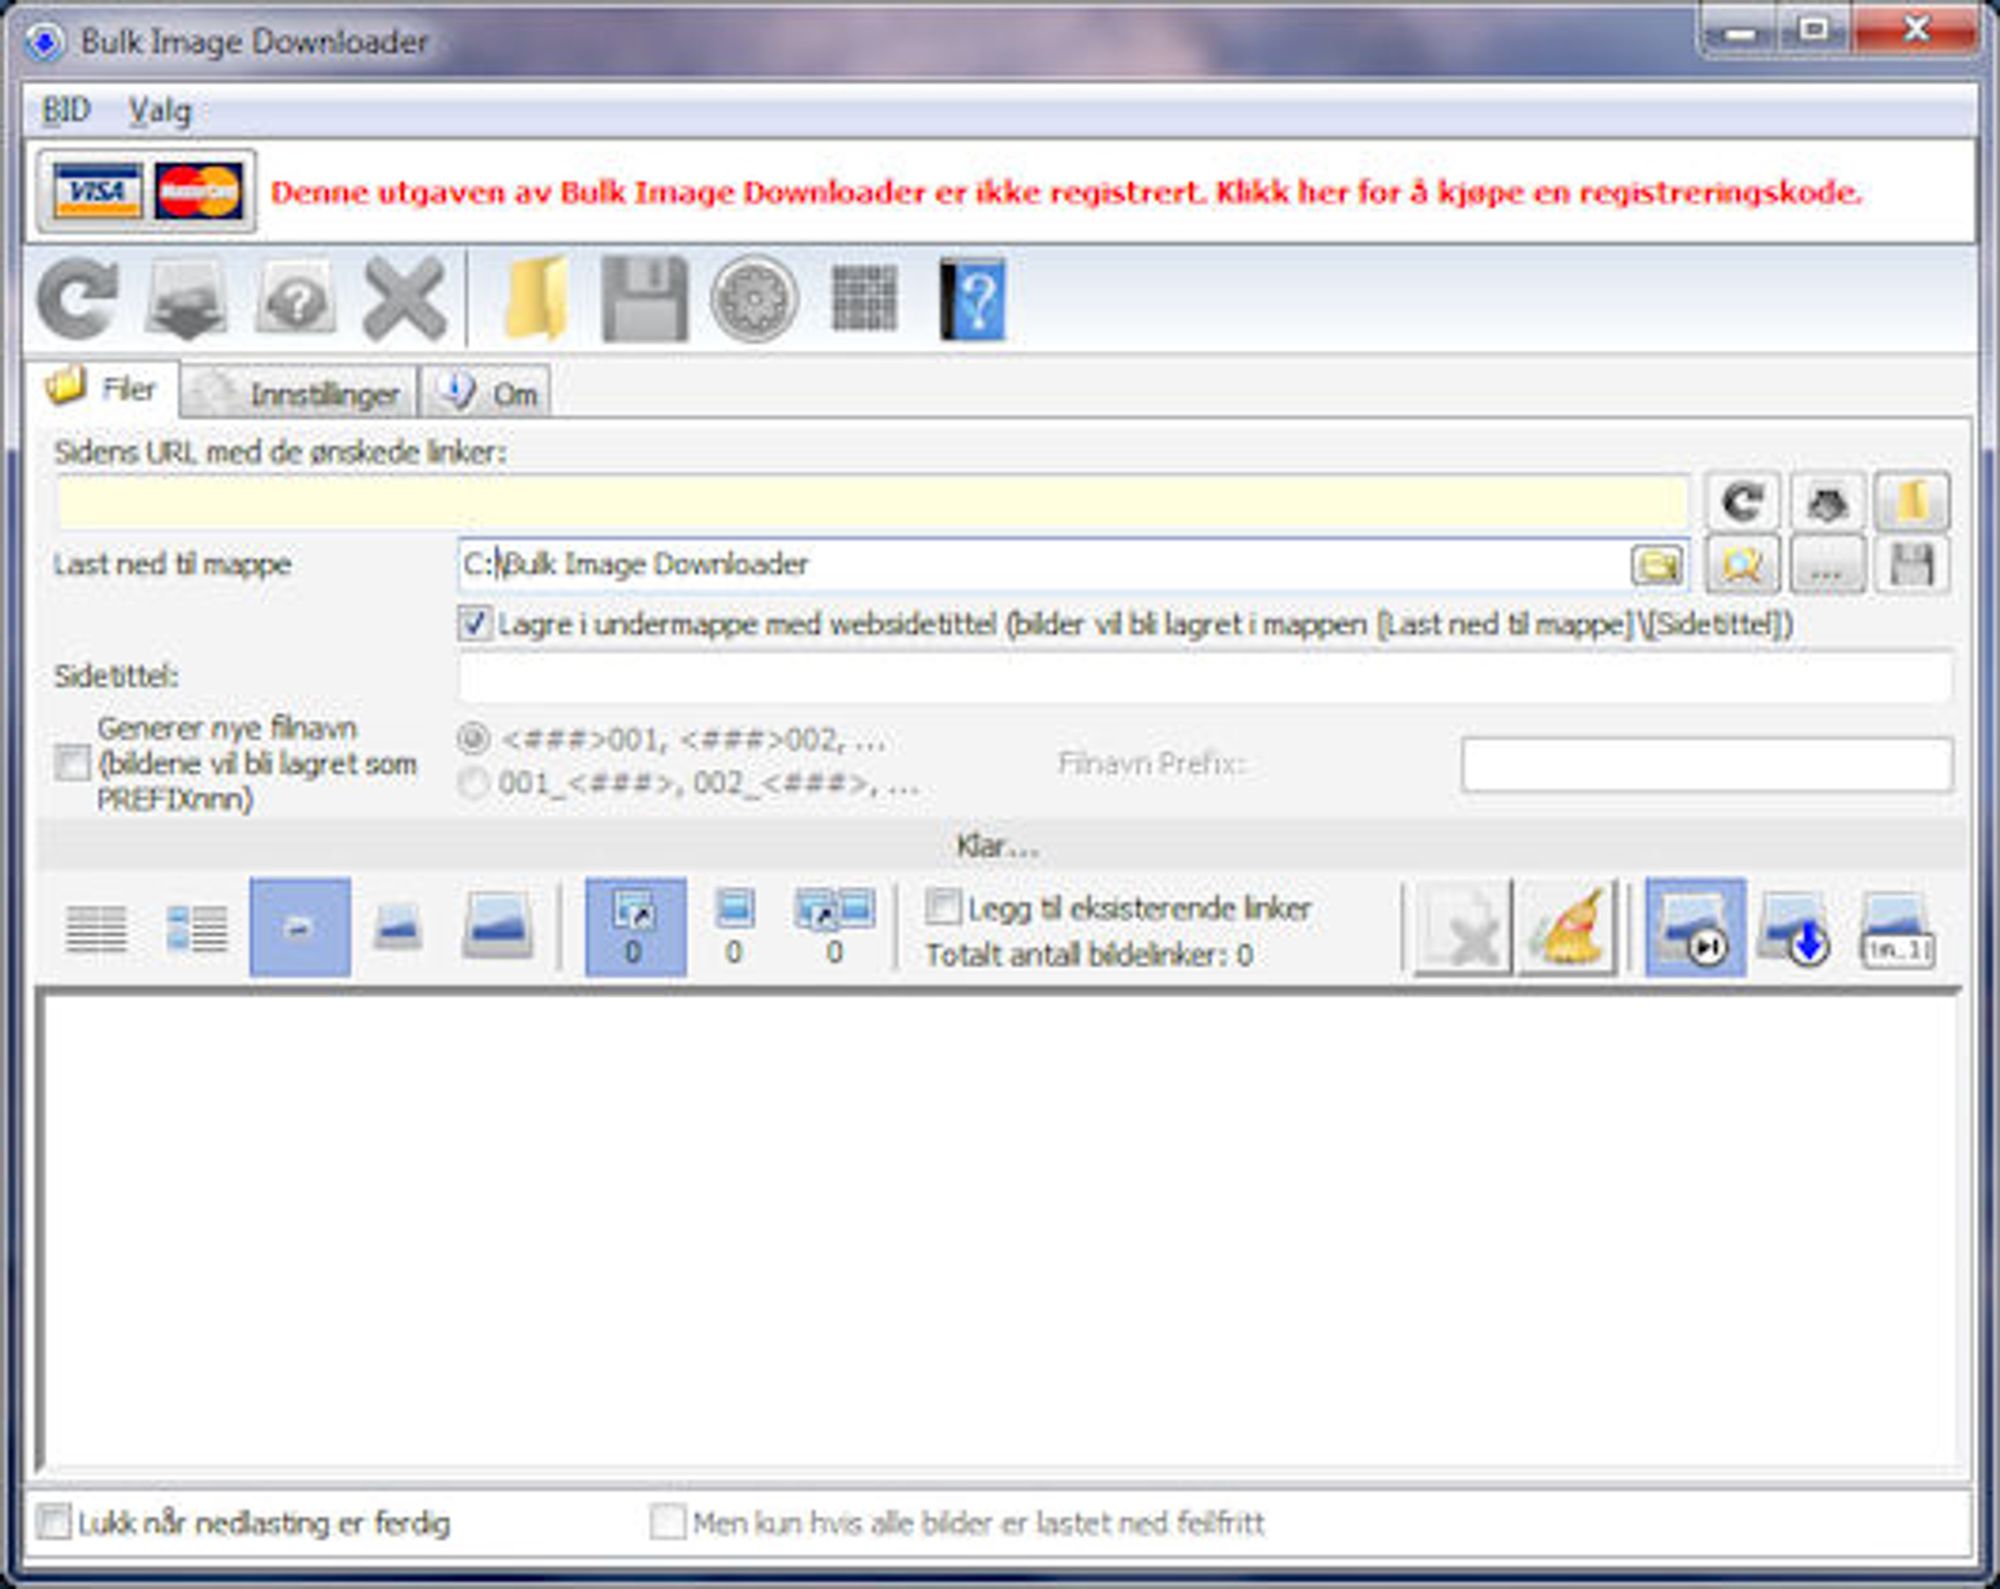Open the blue help book icon
2000x1589 pixels.
(x=973, y=298)
